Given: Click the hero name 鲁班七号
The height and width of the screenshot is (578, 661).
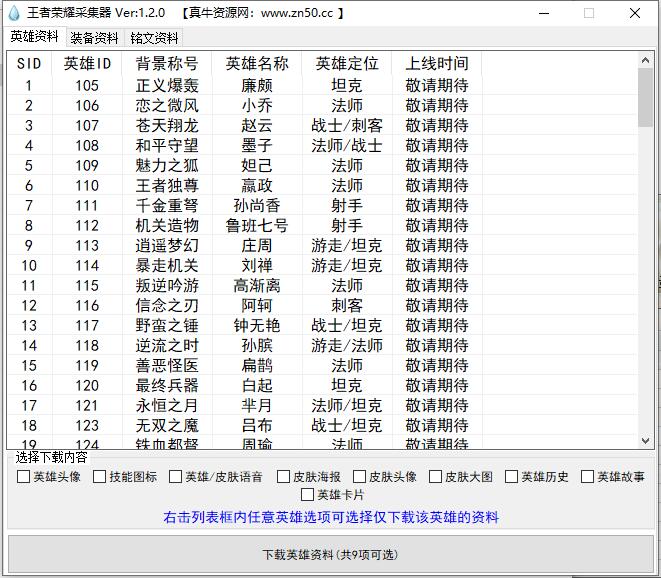Looking at the screenshot, I should [257, 226].
